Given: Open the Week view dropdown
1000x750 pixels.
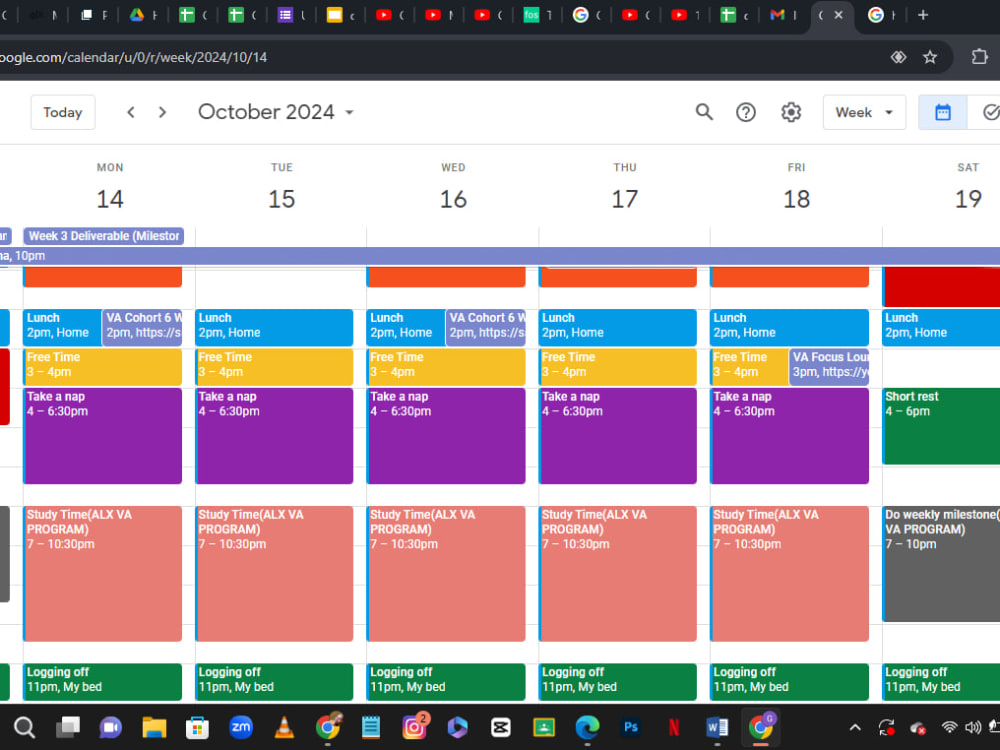Looking at the screenshot, I should point(864,112).
